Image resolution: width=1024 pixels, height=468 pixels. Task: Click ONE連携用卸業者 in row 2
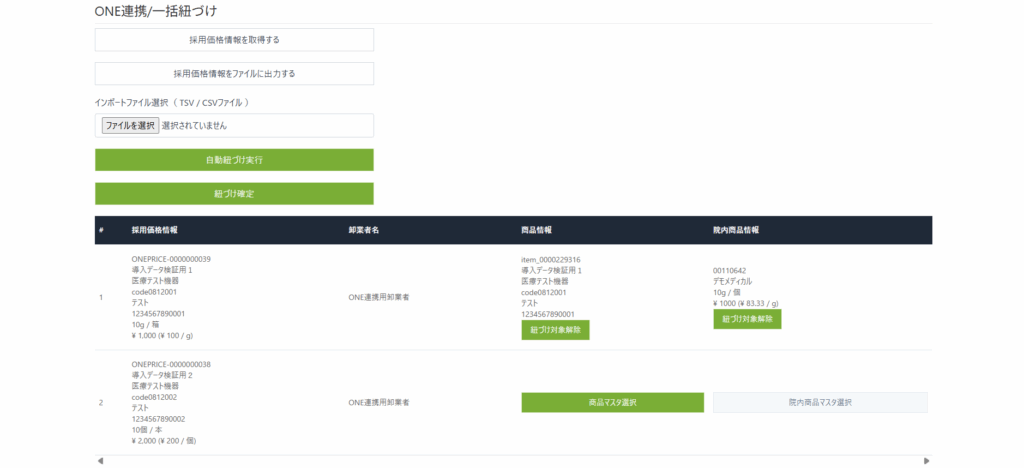point(379,403)
